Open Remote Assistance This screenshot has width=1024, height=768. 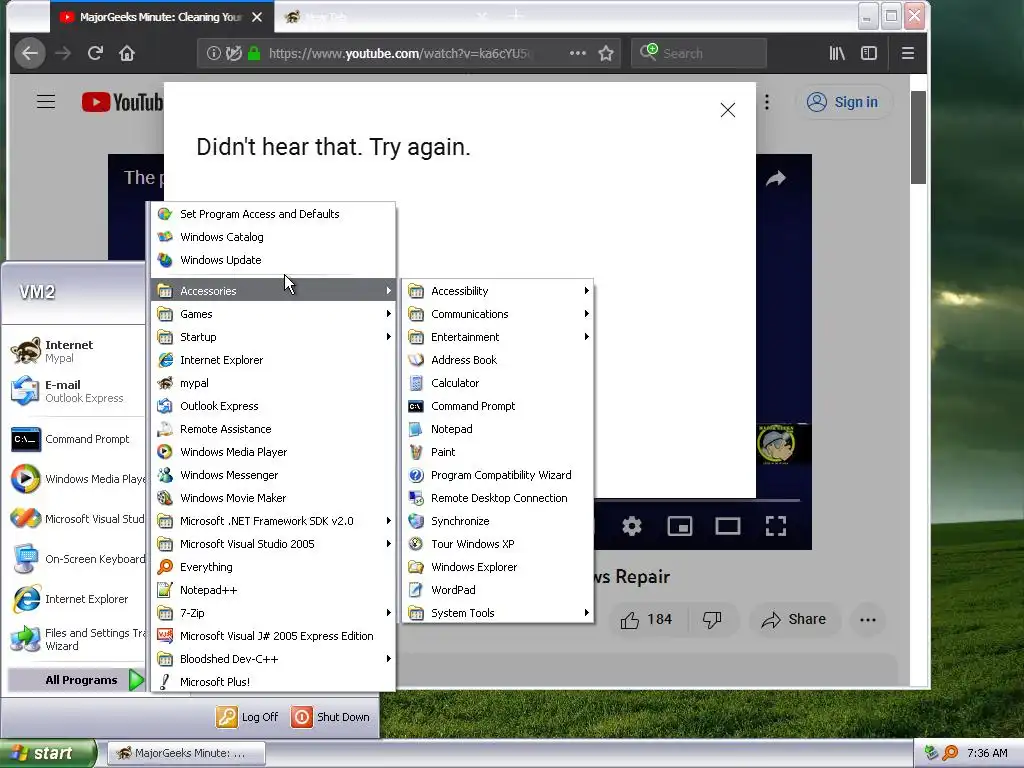(x=273, y=429)
